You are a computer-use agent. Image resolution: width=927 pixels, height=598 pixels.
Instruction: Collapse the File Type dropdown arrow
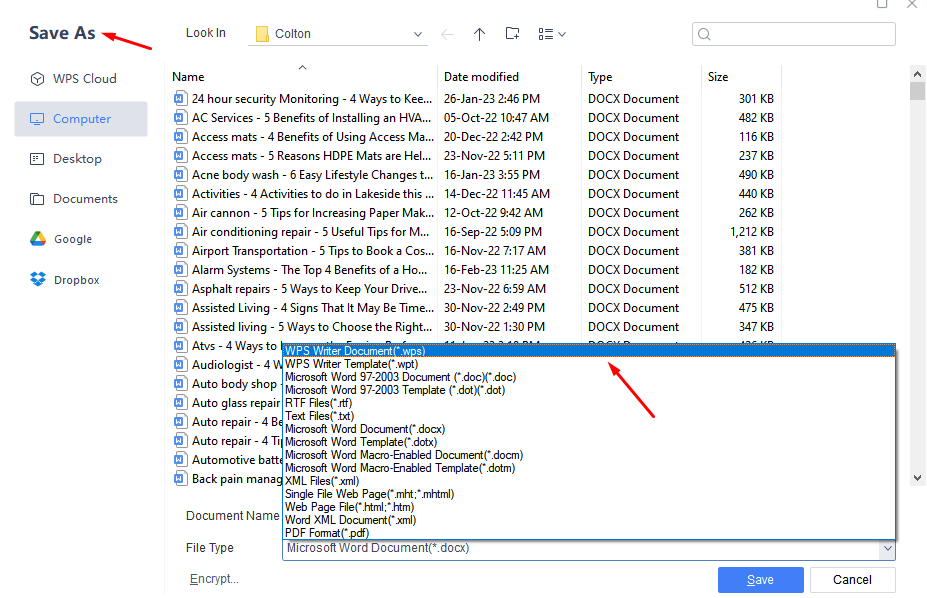tap(887, 549)
